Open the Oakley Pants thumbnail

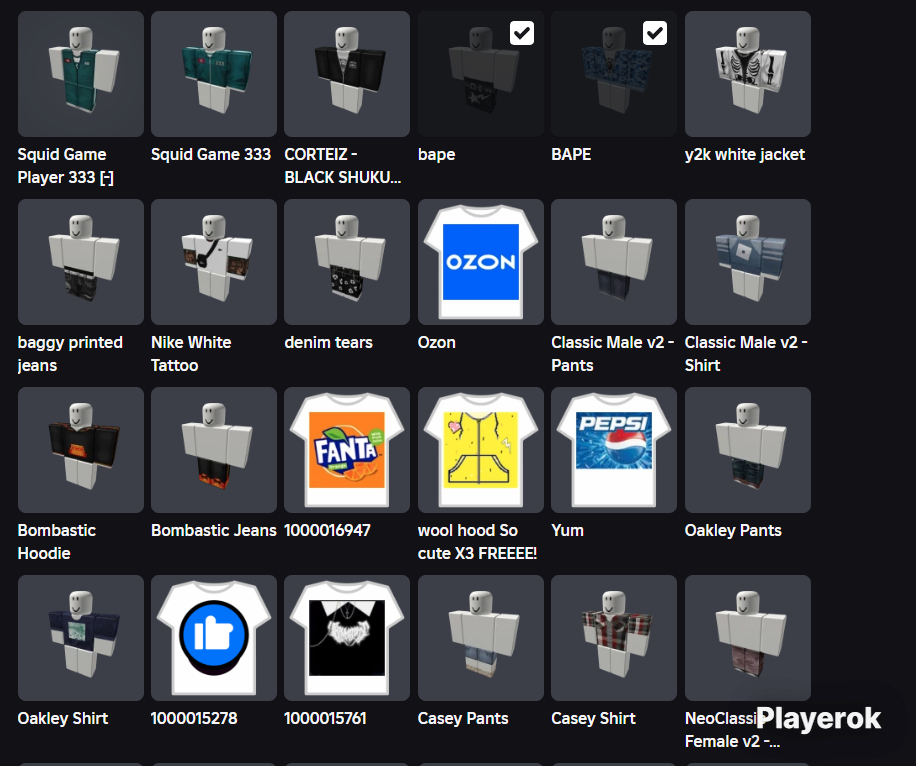(748, 450)
